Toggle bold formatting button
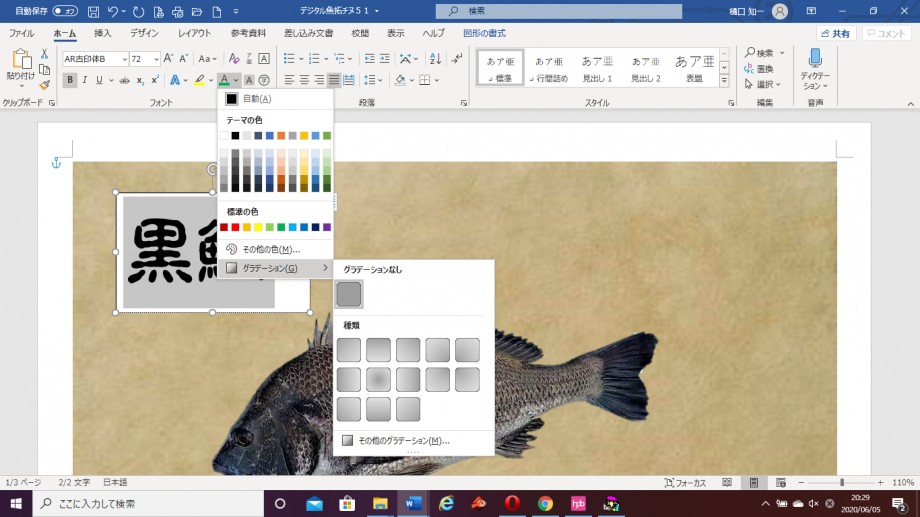 point(70,80)
